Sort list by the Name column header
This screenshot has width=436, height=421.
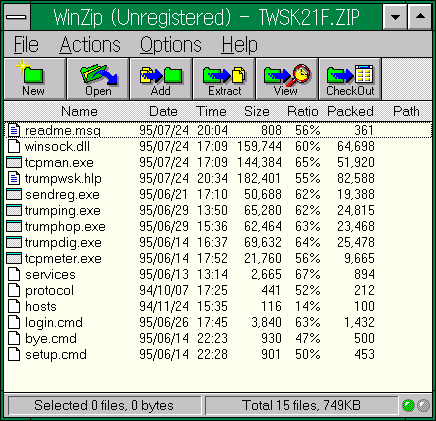point(79,111)
